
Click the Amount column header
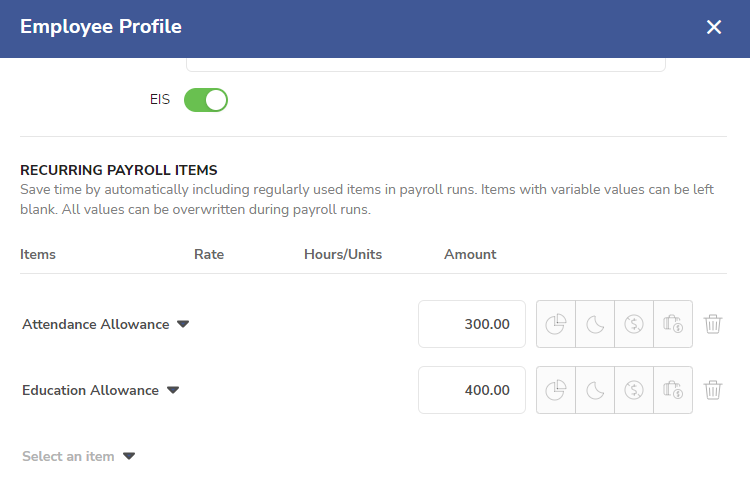470,254
